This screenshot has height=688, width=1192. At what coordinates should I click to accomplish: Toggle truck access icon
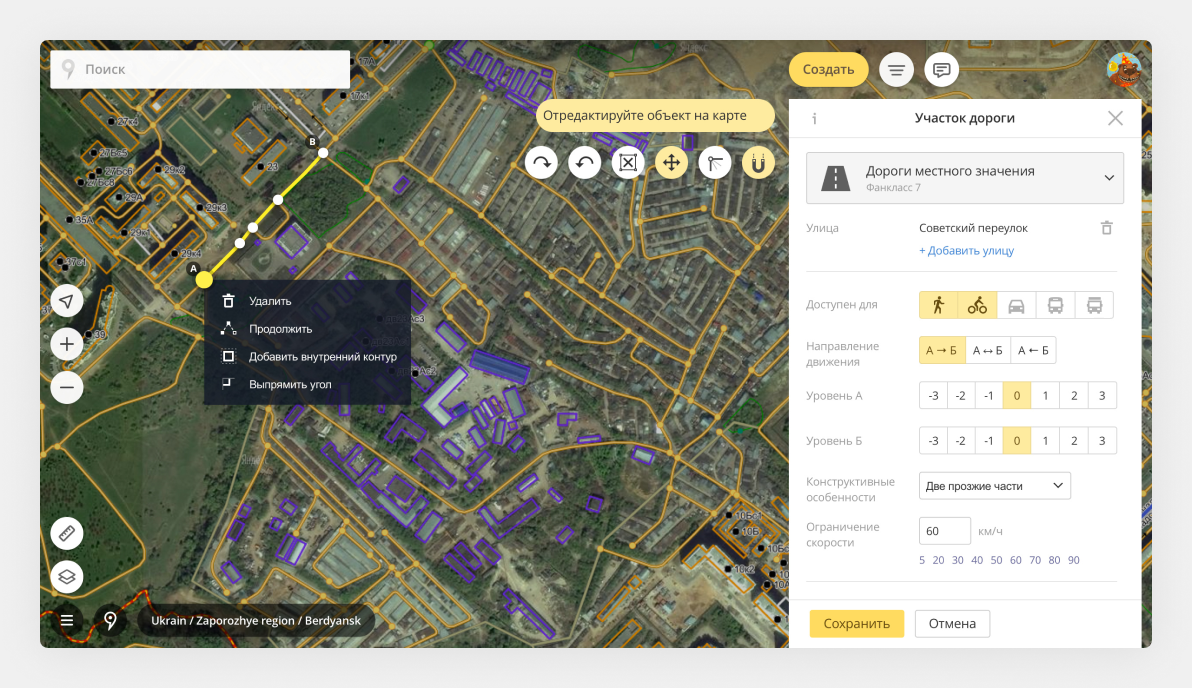point(1094,305)
